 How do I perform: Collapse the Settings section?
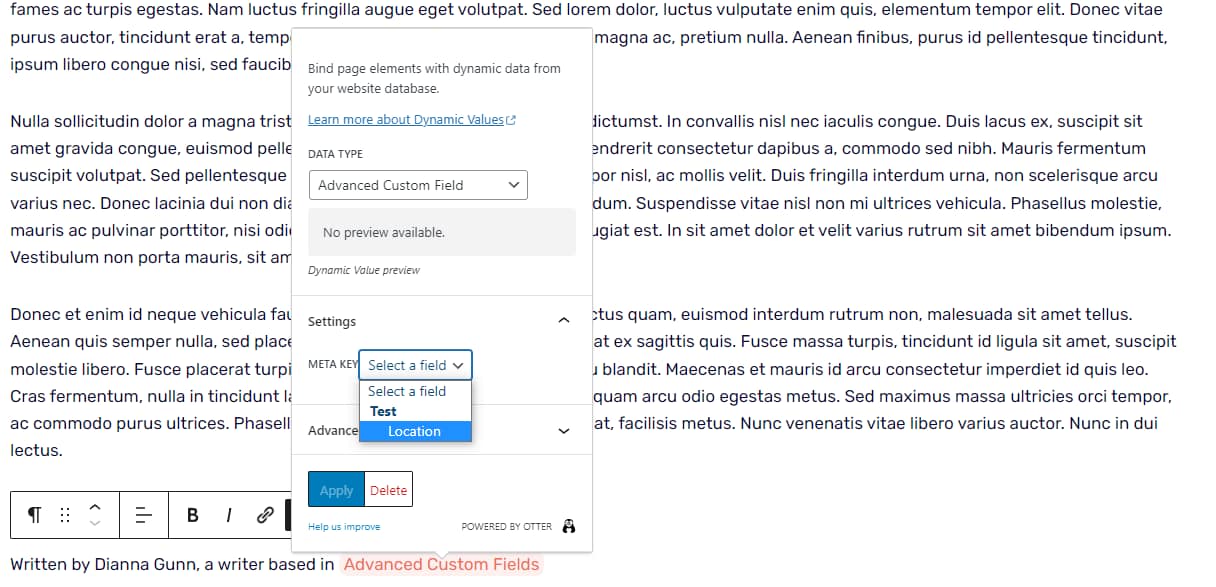point(563,320)
